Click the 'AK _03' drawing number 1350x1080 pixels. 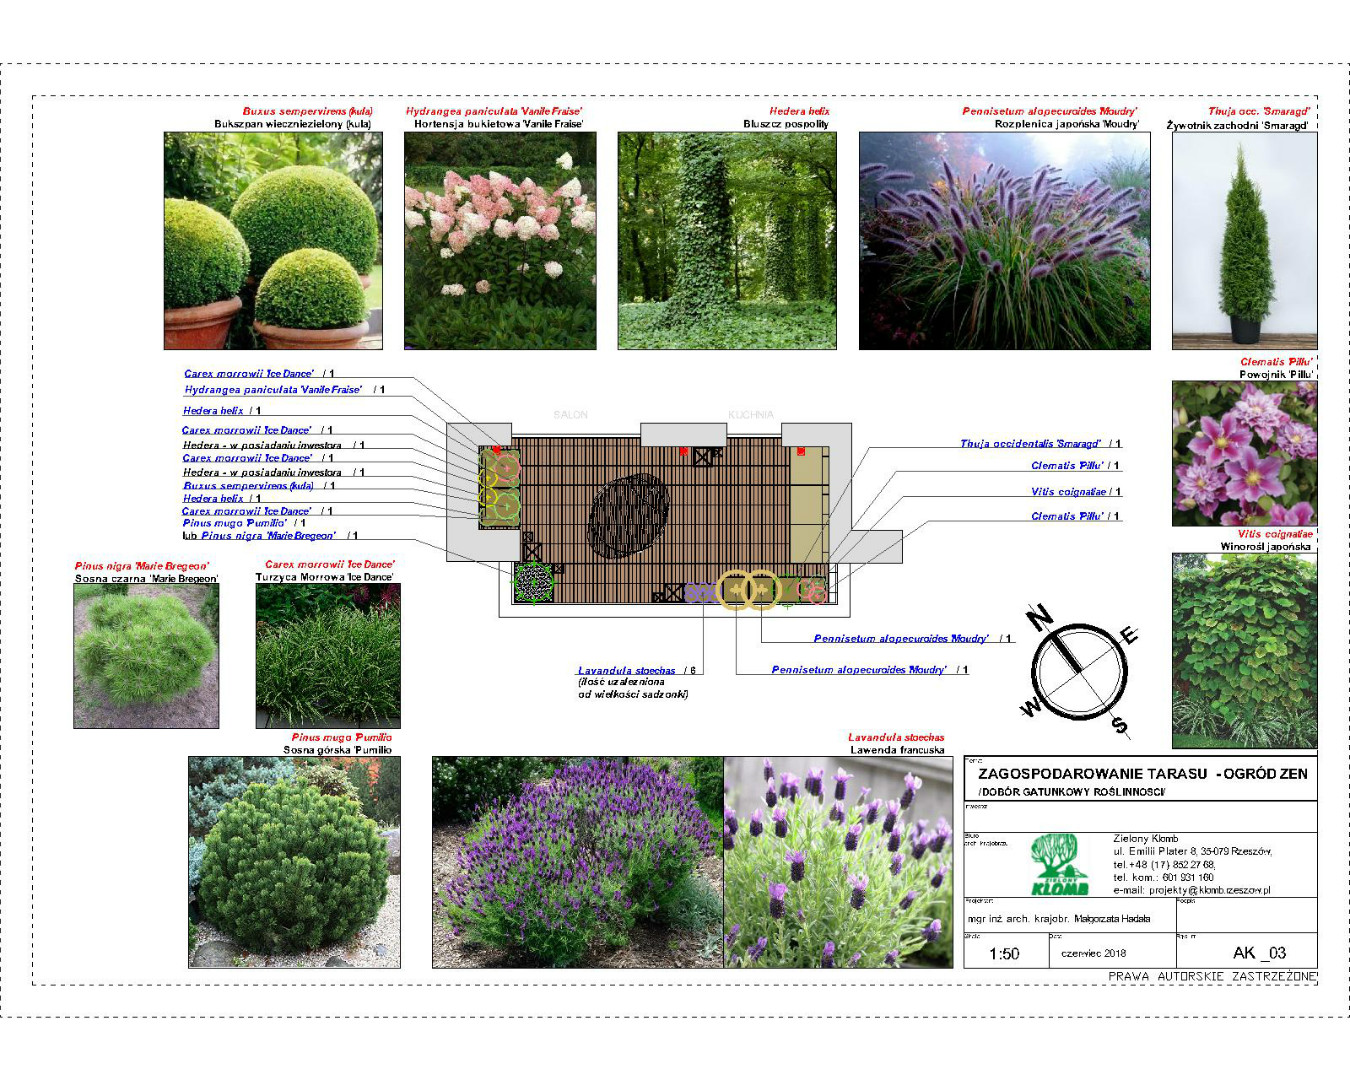coord(1260,953)
